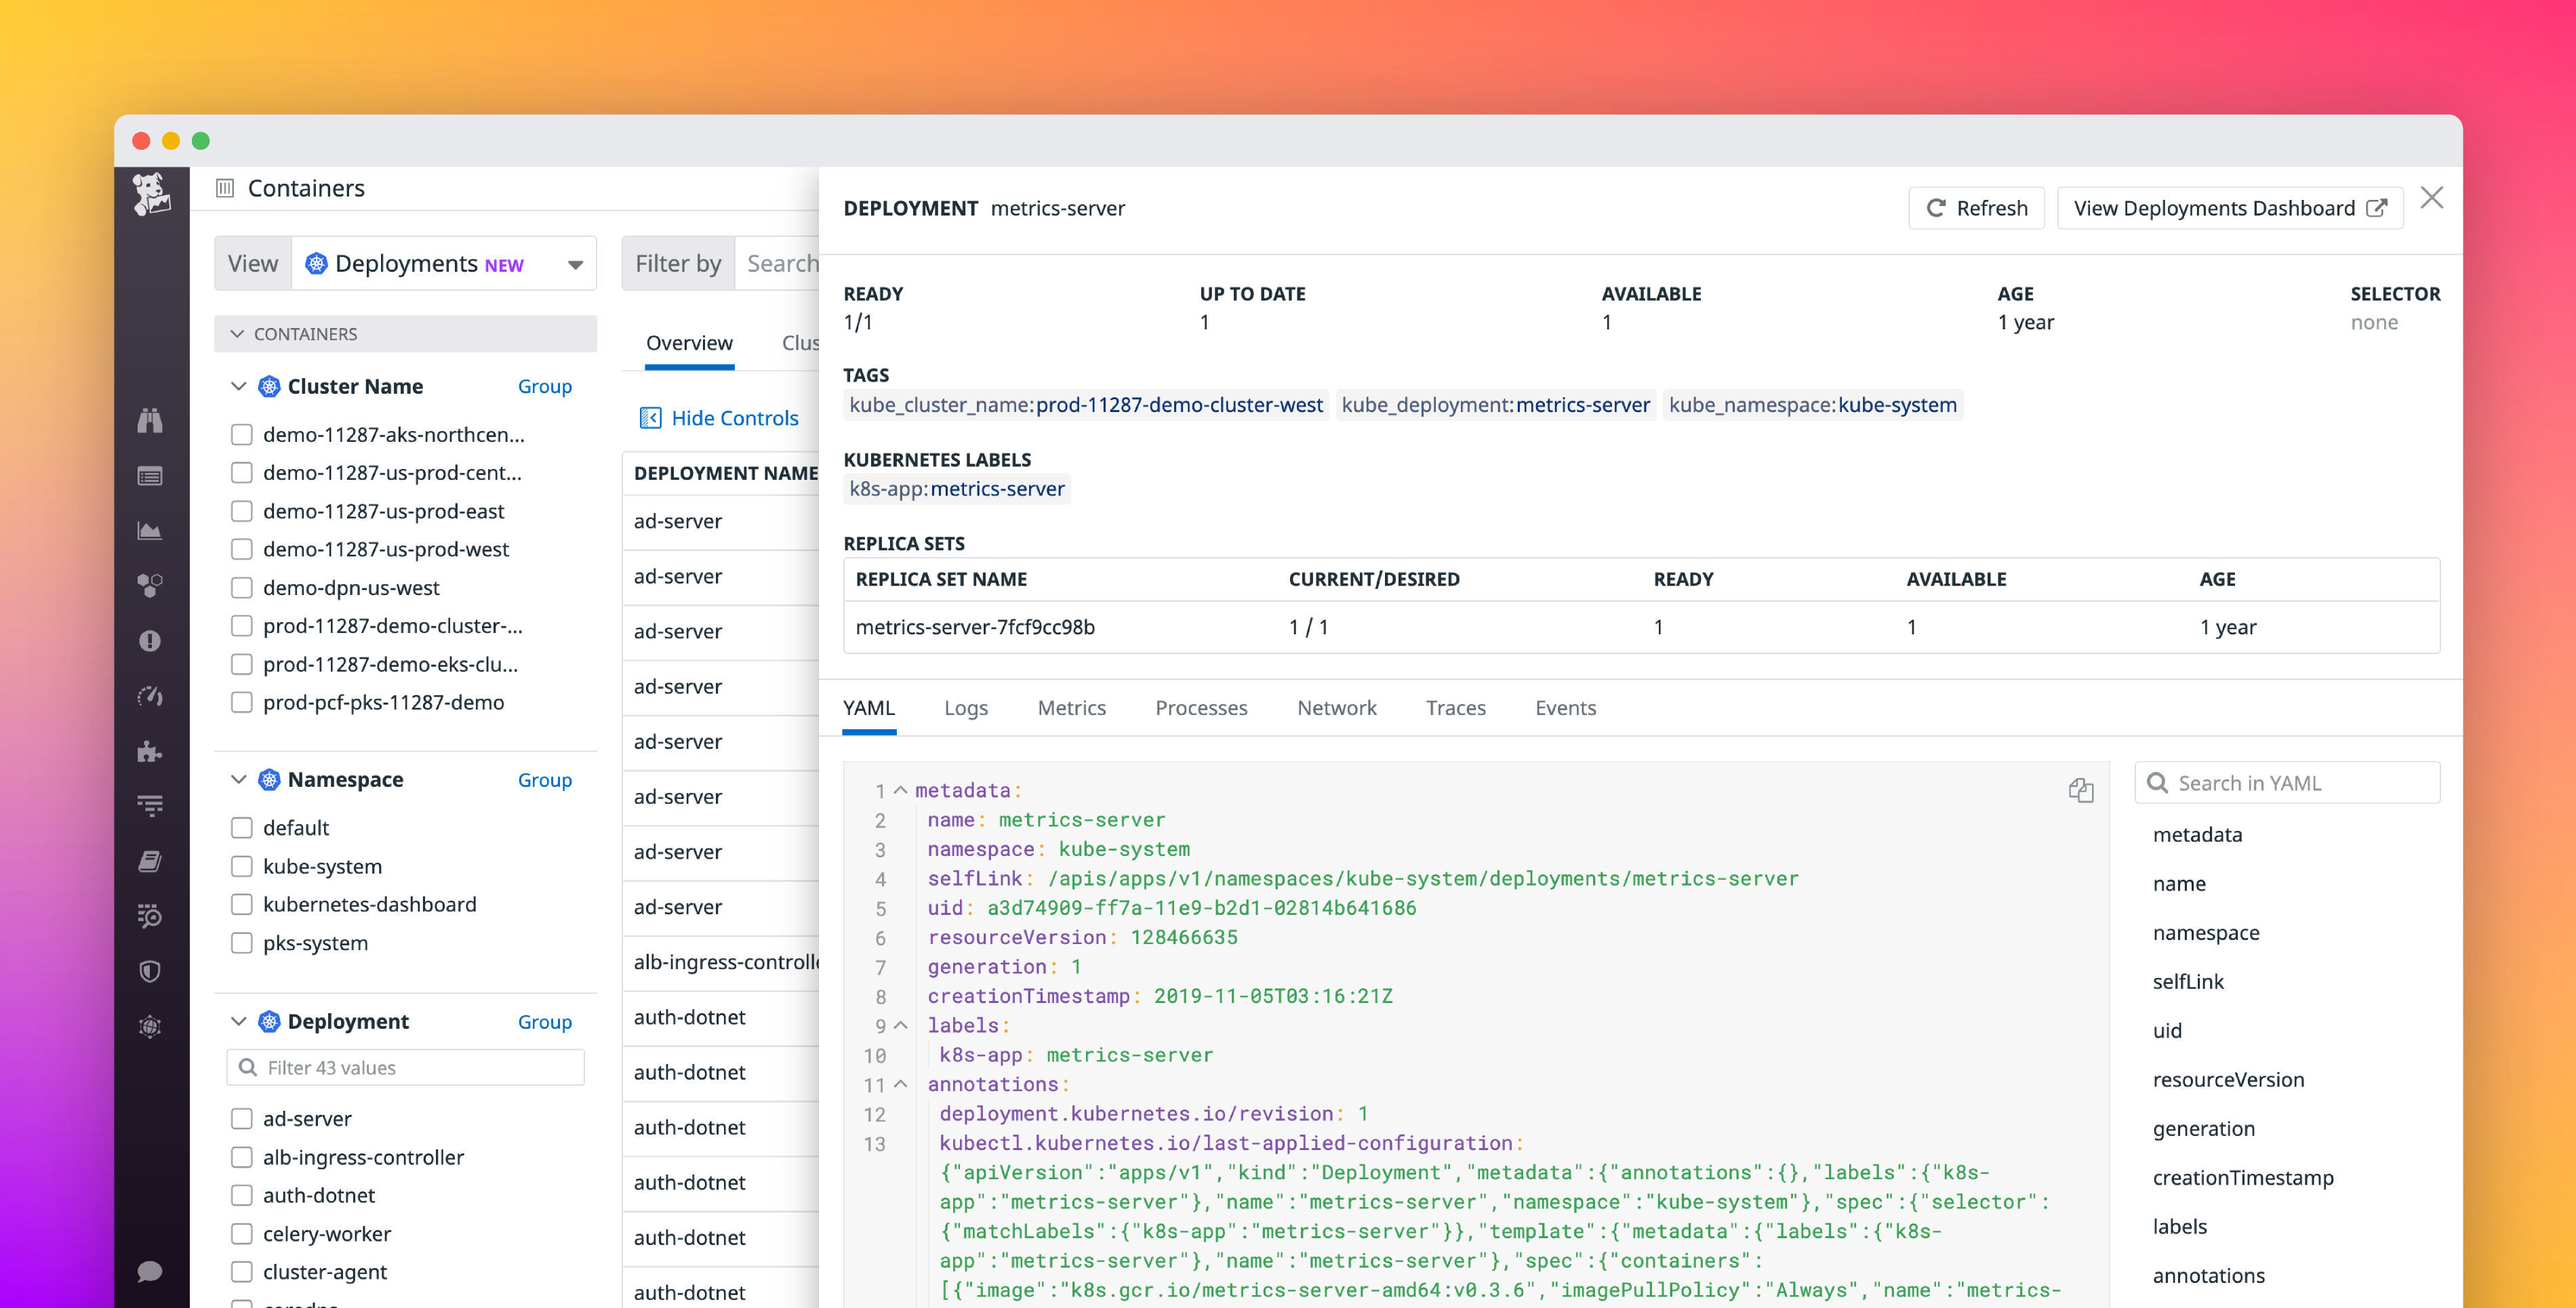Check the demo-dpn-us-west cluster checkbox
2576x1308 pixels.
pos(241,588)
